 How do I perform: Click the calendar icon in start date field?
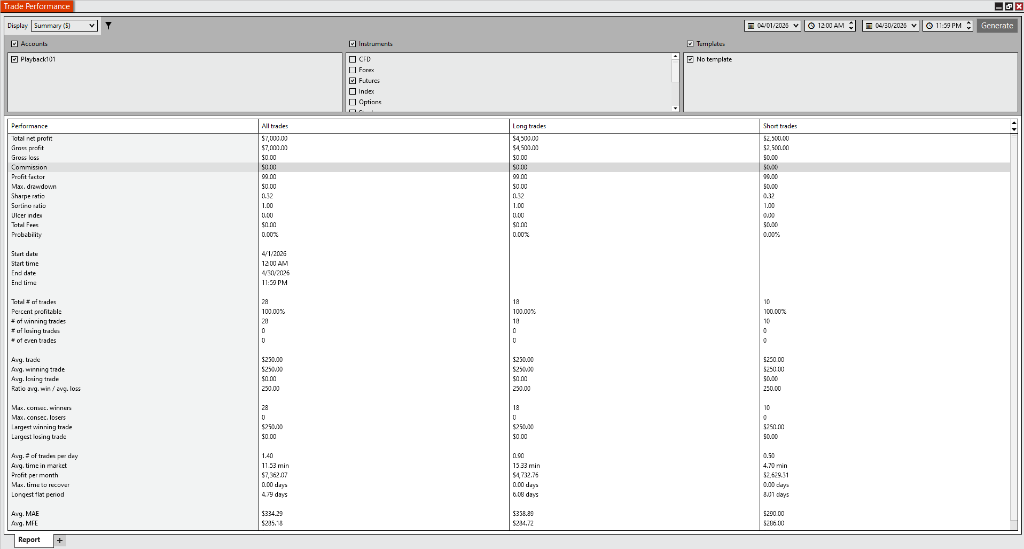click(751, 26)
